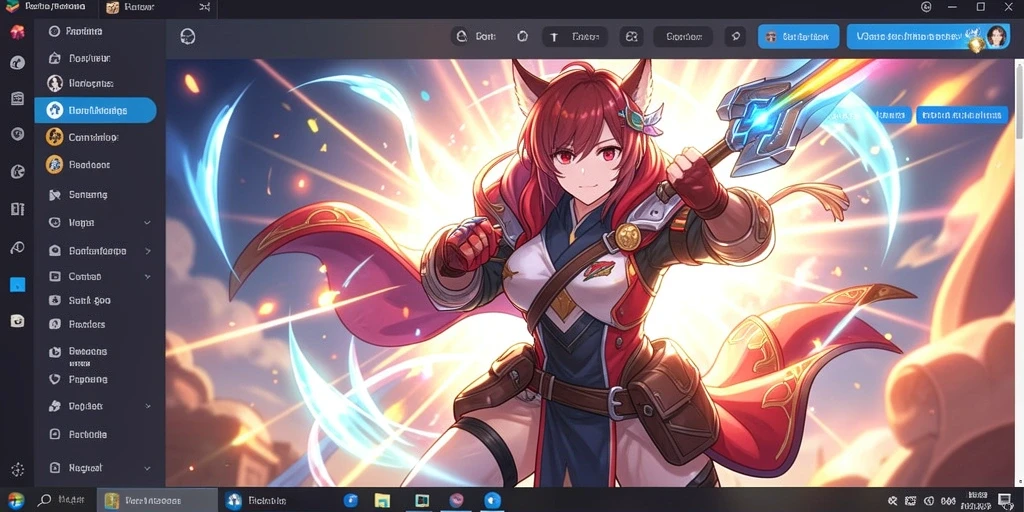
Task: Open the recycle icon app in the taskbar
Action: [233, 501]
